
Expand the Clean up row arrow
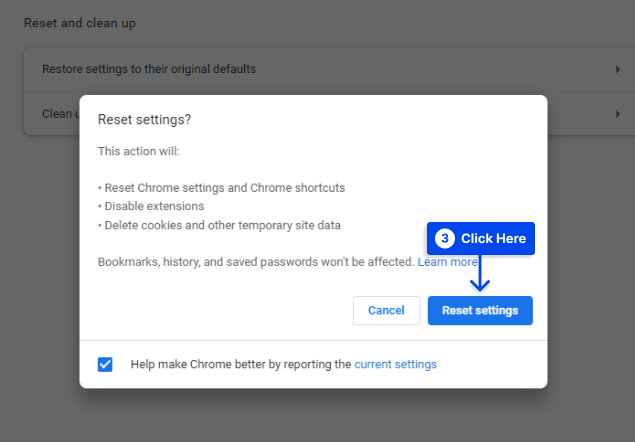[x=618, y=114]
